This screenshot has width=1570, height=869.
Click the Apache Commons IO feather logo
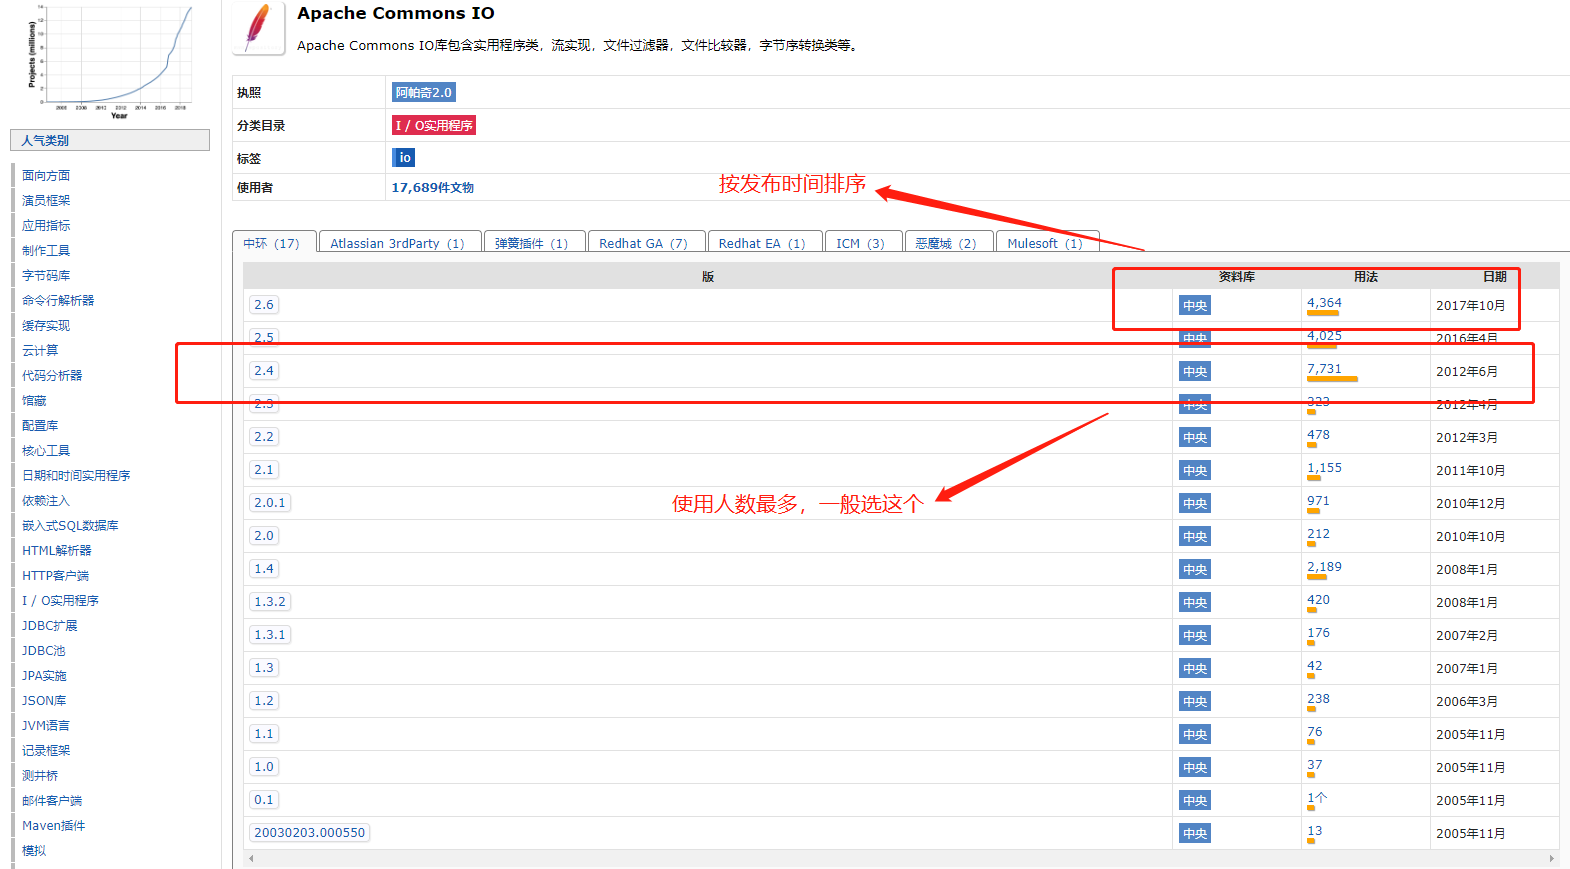[258, 28]
